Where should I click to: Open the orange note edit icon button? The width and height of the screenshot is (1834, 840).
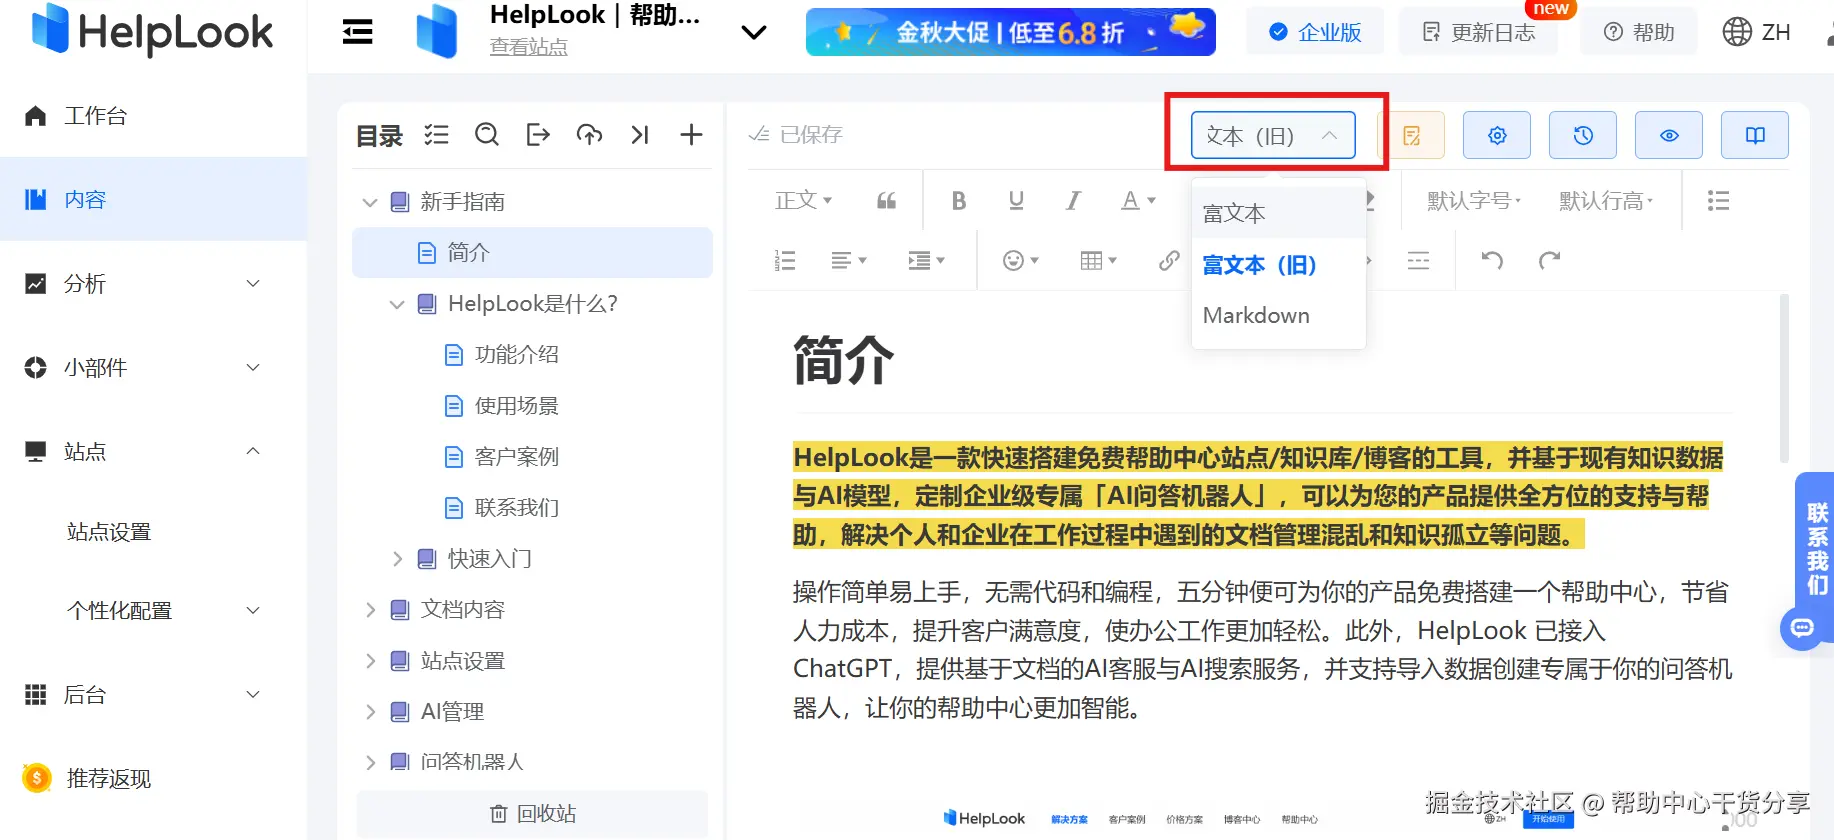(1412, 135)
